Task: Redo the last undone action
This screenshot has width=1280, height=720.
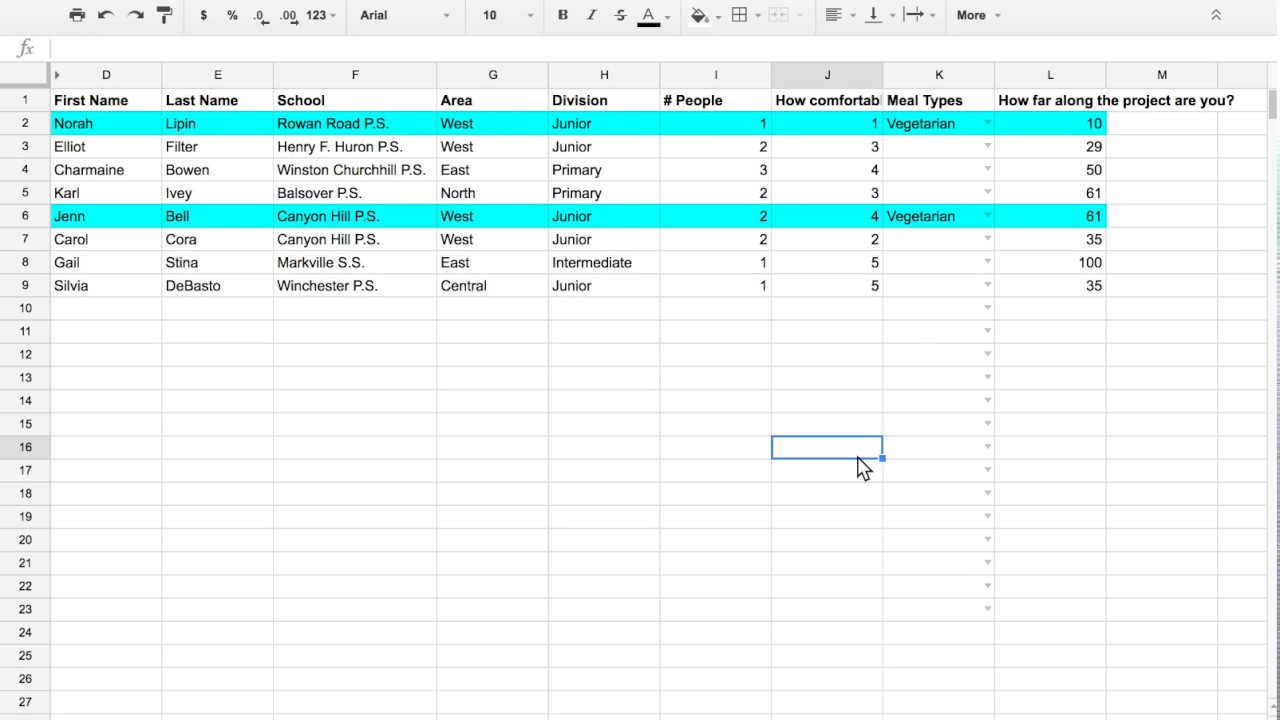Action: 135,15
